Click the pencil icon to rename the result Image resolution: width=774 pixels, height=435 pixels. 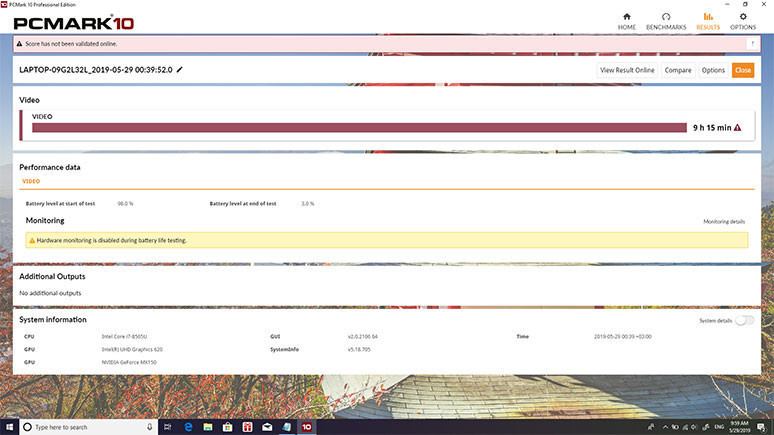click(180, 70)
